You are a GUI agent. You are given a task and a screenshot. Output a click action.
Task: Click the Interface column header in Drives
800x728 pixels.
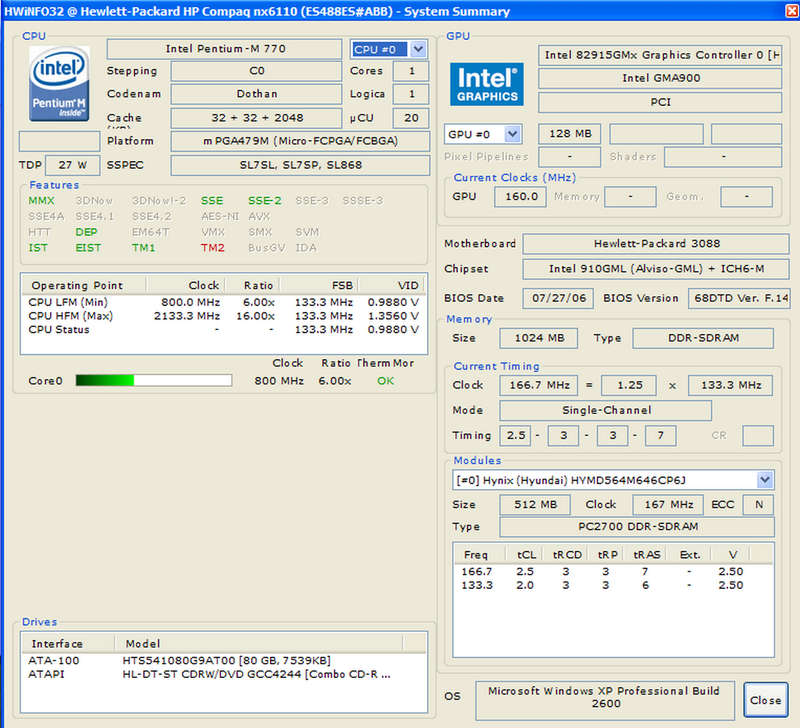coord(68,643)
